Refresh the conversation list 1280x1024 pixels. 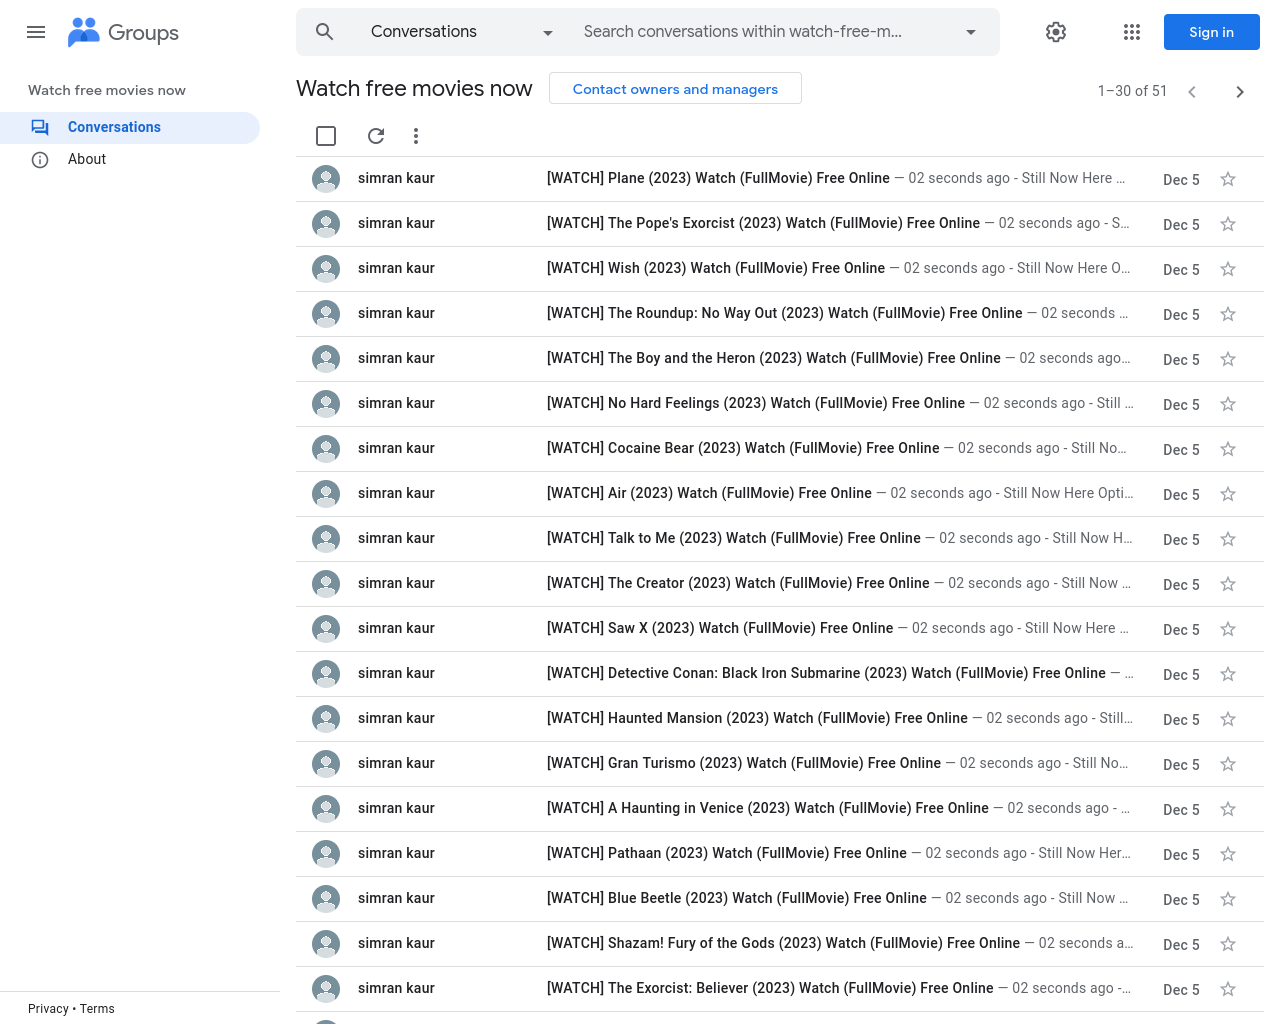point(376,136)
